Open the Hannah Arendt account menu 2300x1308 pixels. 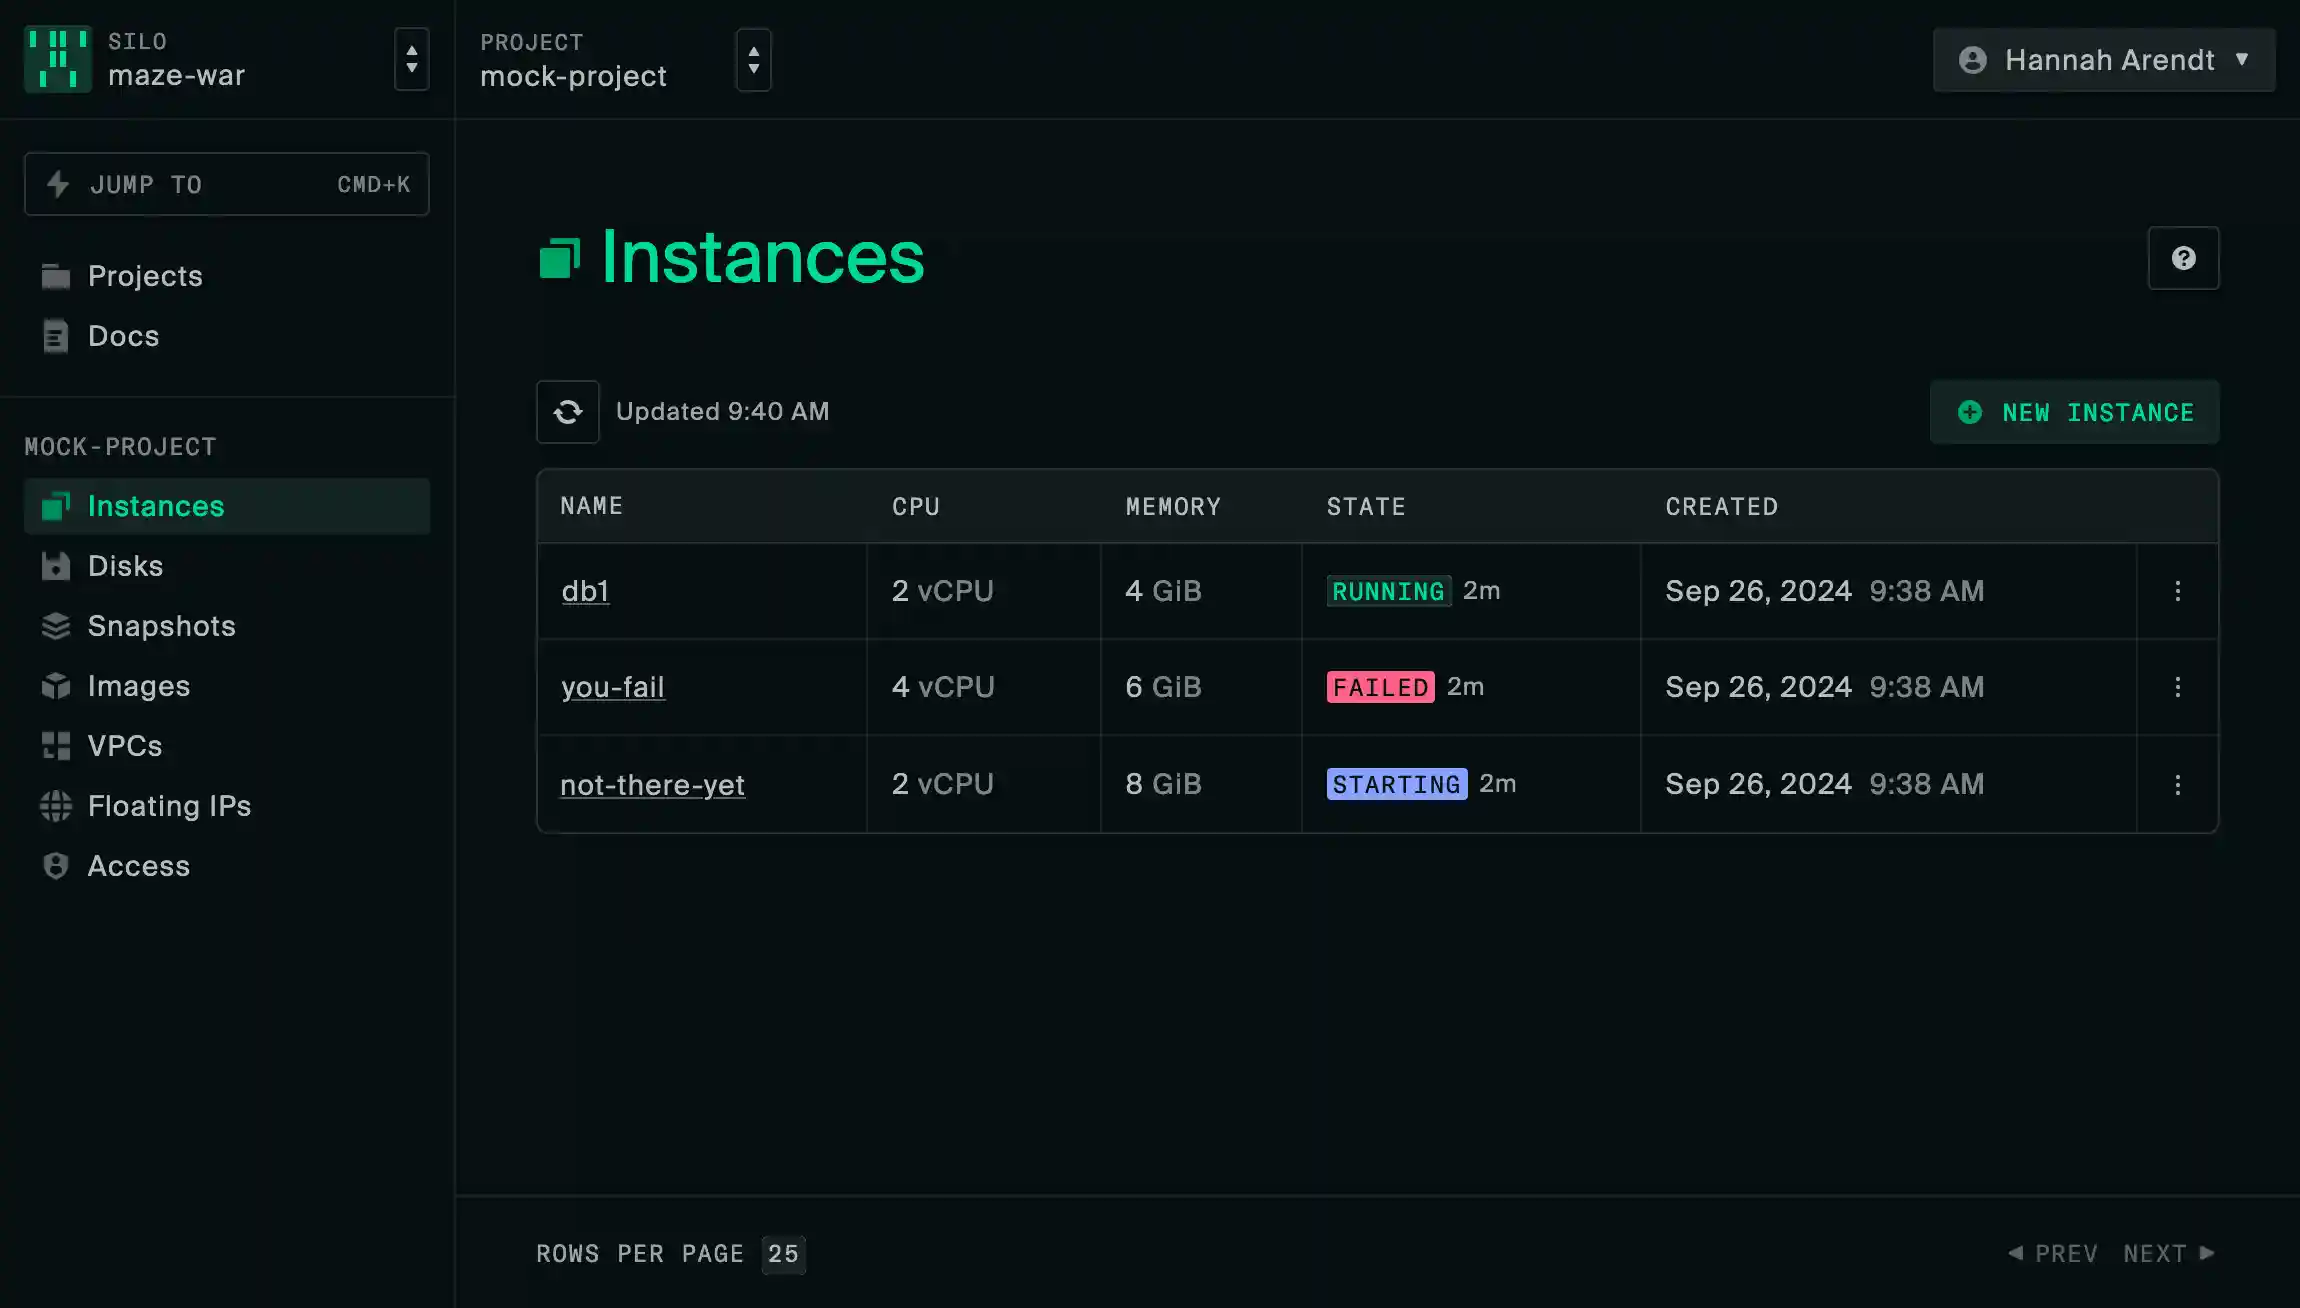(2103, 60)
